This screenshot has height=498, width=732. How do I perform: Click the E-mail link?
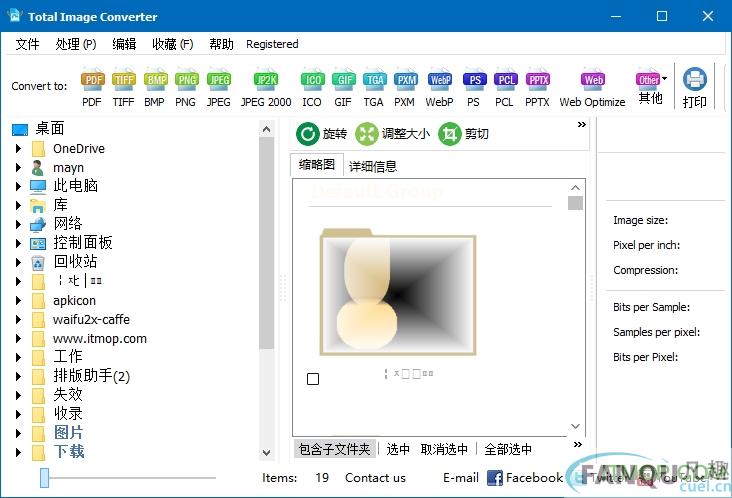pos(461,477)
